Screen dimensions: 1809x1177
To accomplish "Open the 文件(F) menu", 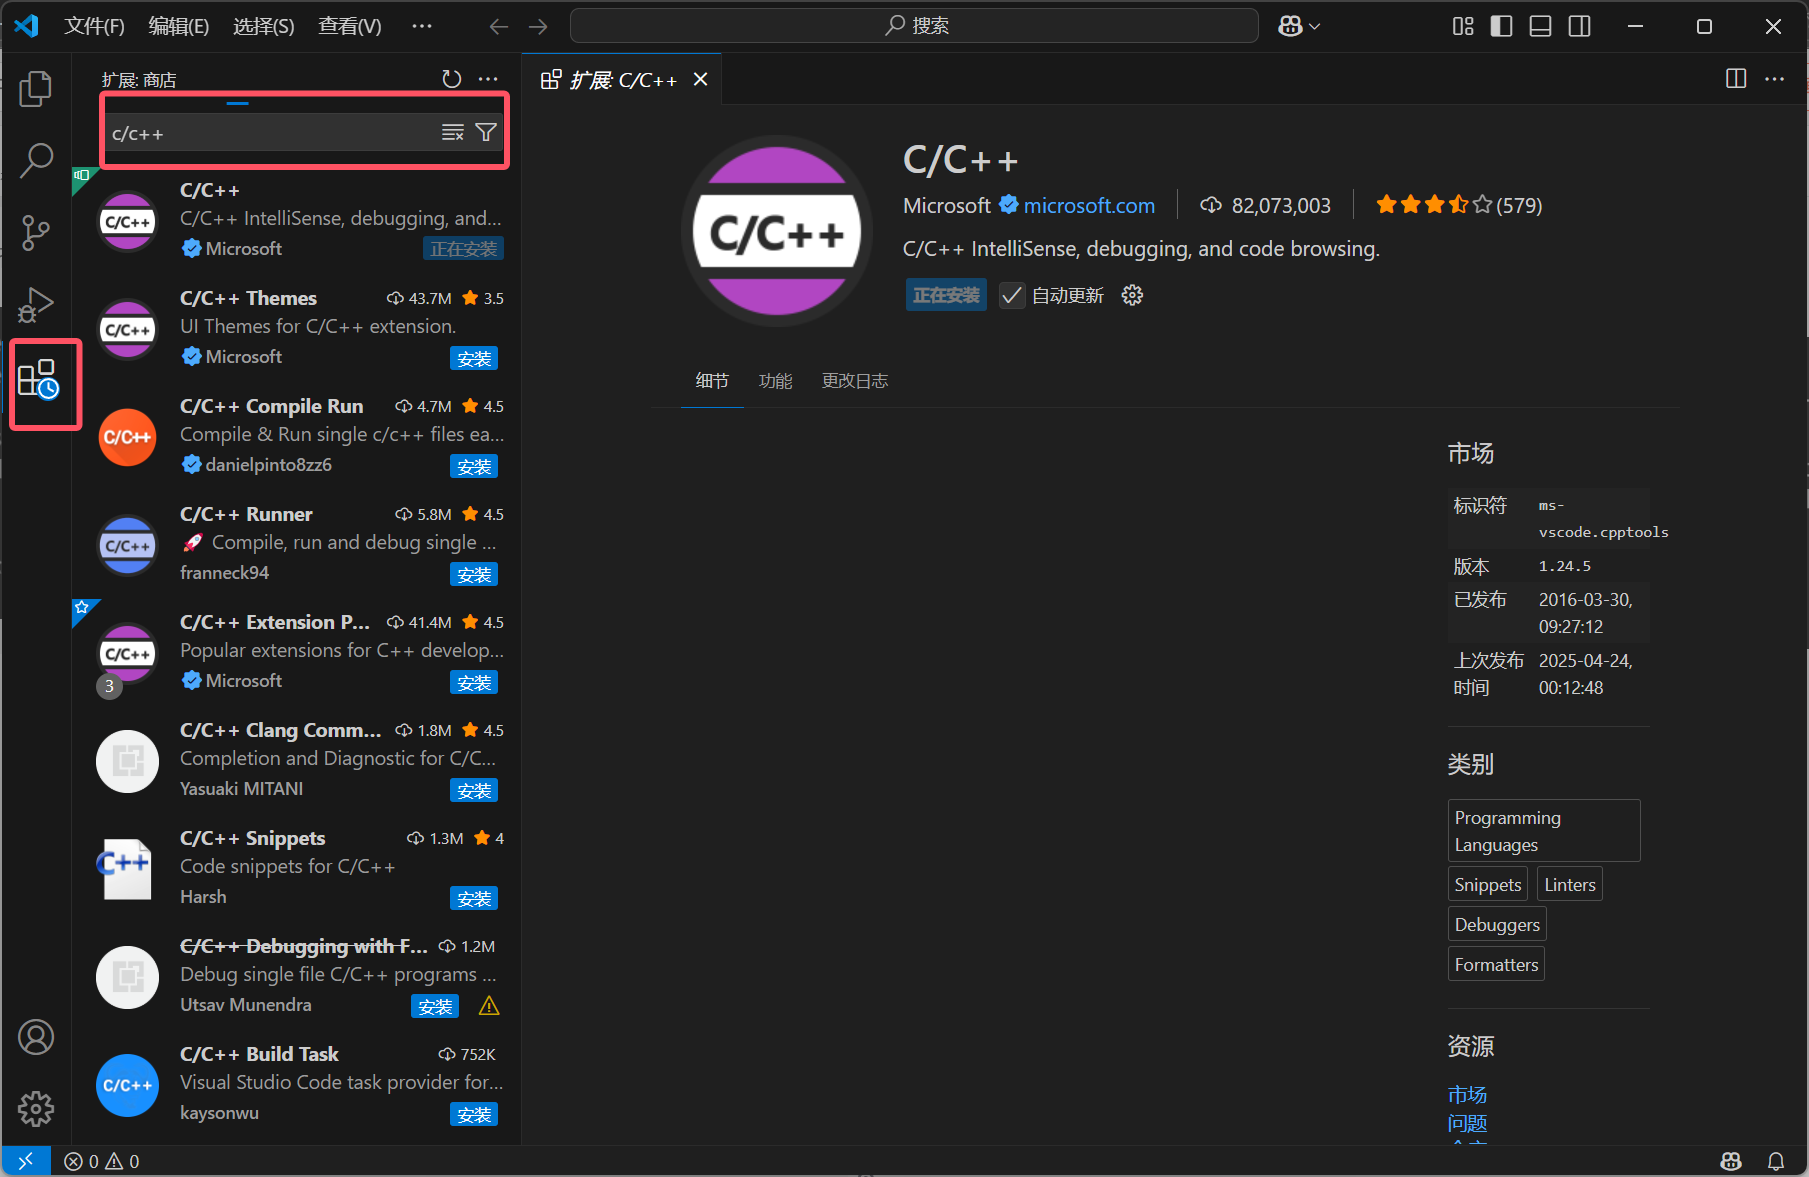I will 94,26.
